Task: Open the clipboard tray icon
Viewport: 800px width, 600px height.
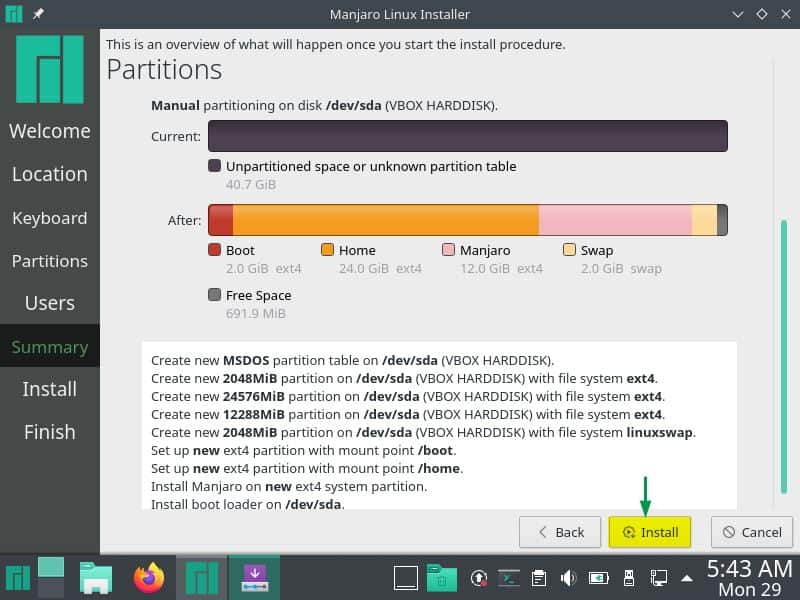Action: coord(539,577)
